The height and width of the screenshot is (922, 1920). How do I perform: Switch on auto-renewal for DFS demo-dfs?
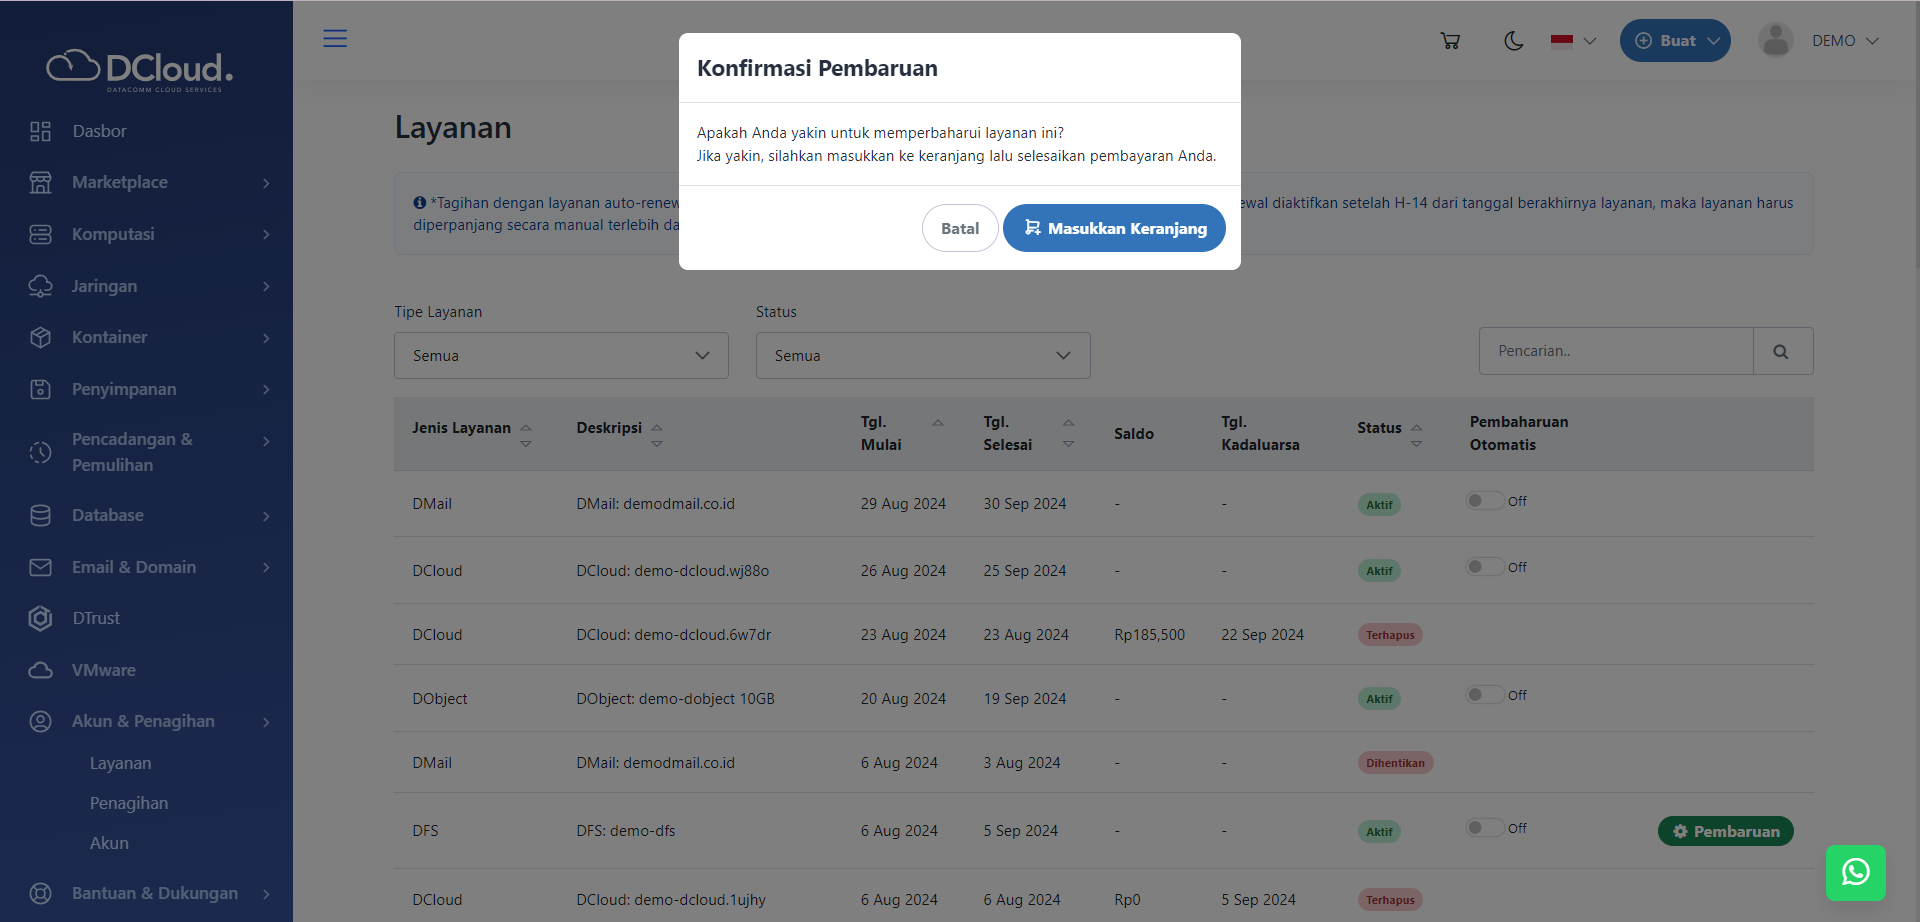click(x=1484, y=828)
